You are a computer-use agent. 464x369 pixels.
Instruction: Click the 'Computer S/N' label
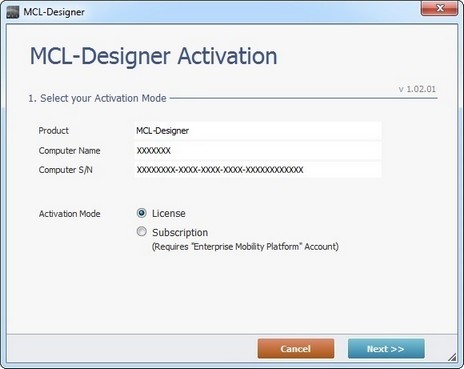pyautogui.click(x=66, y=170)
